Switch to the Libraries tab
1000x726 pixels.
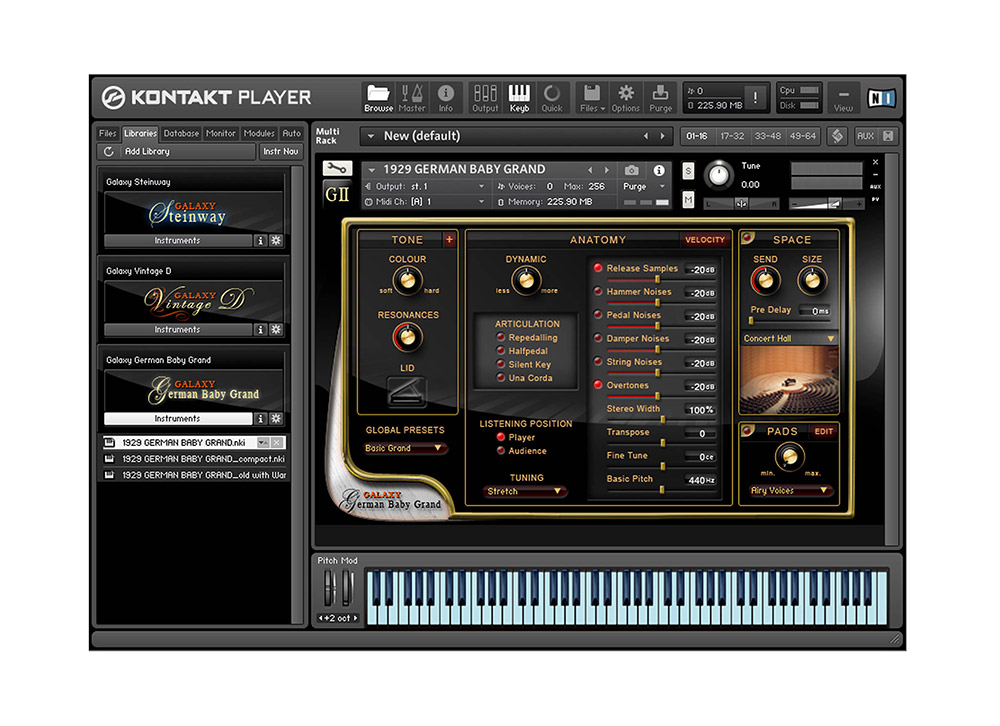click(140, 133)
